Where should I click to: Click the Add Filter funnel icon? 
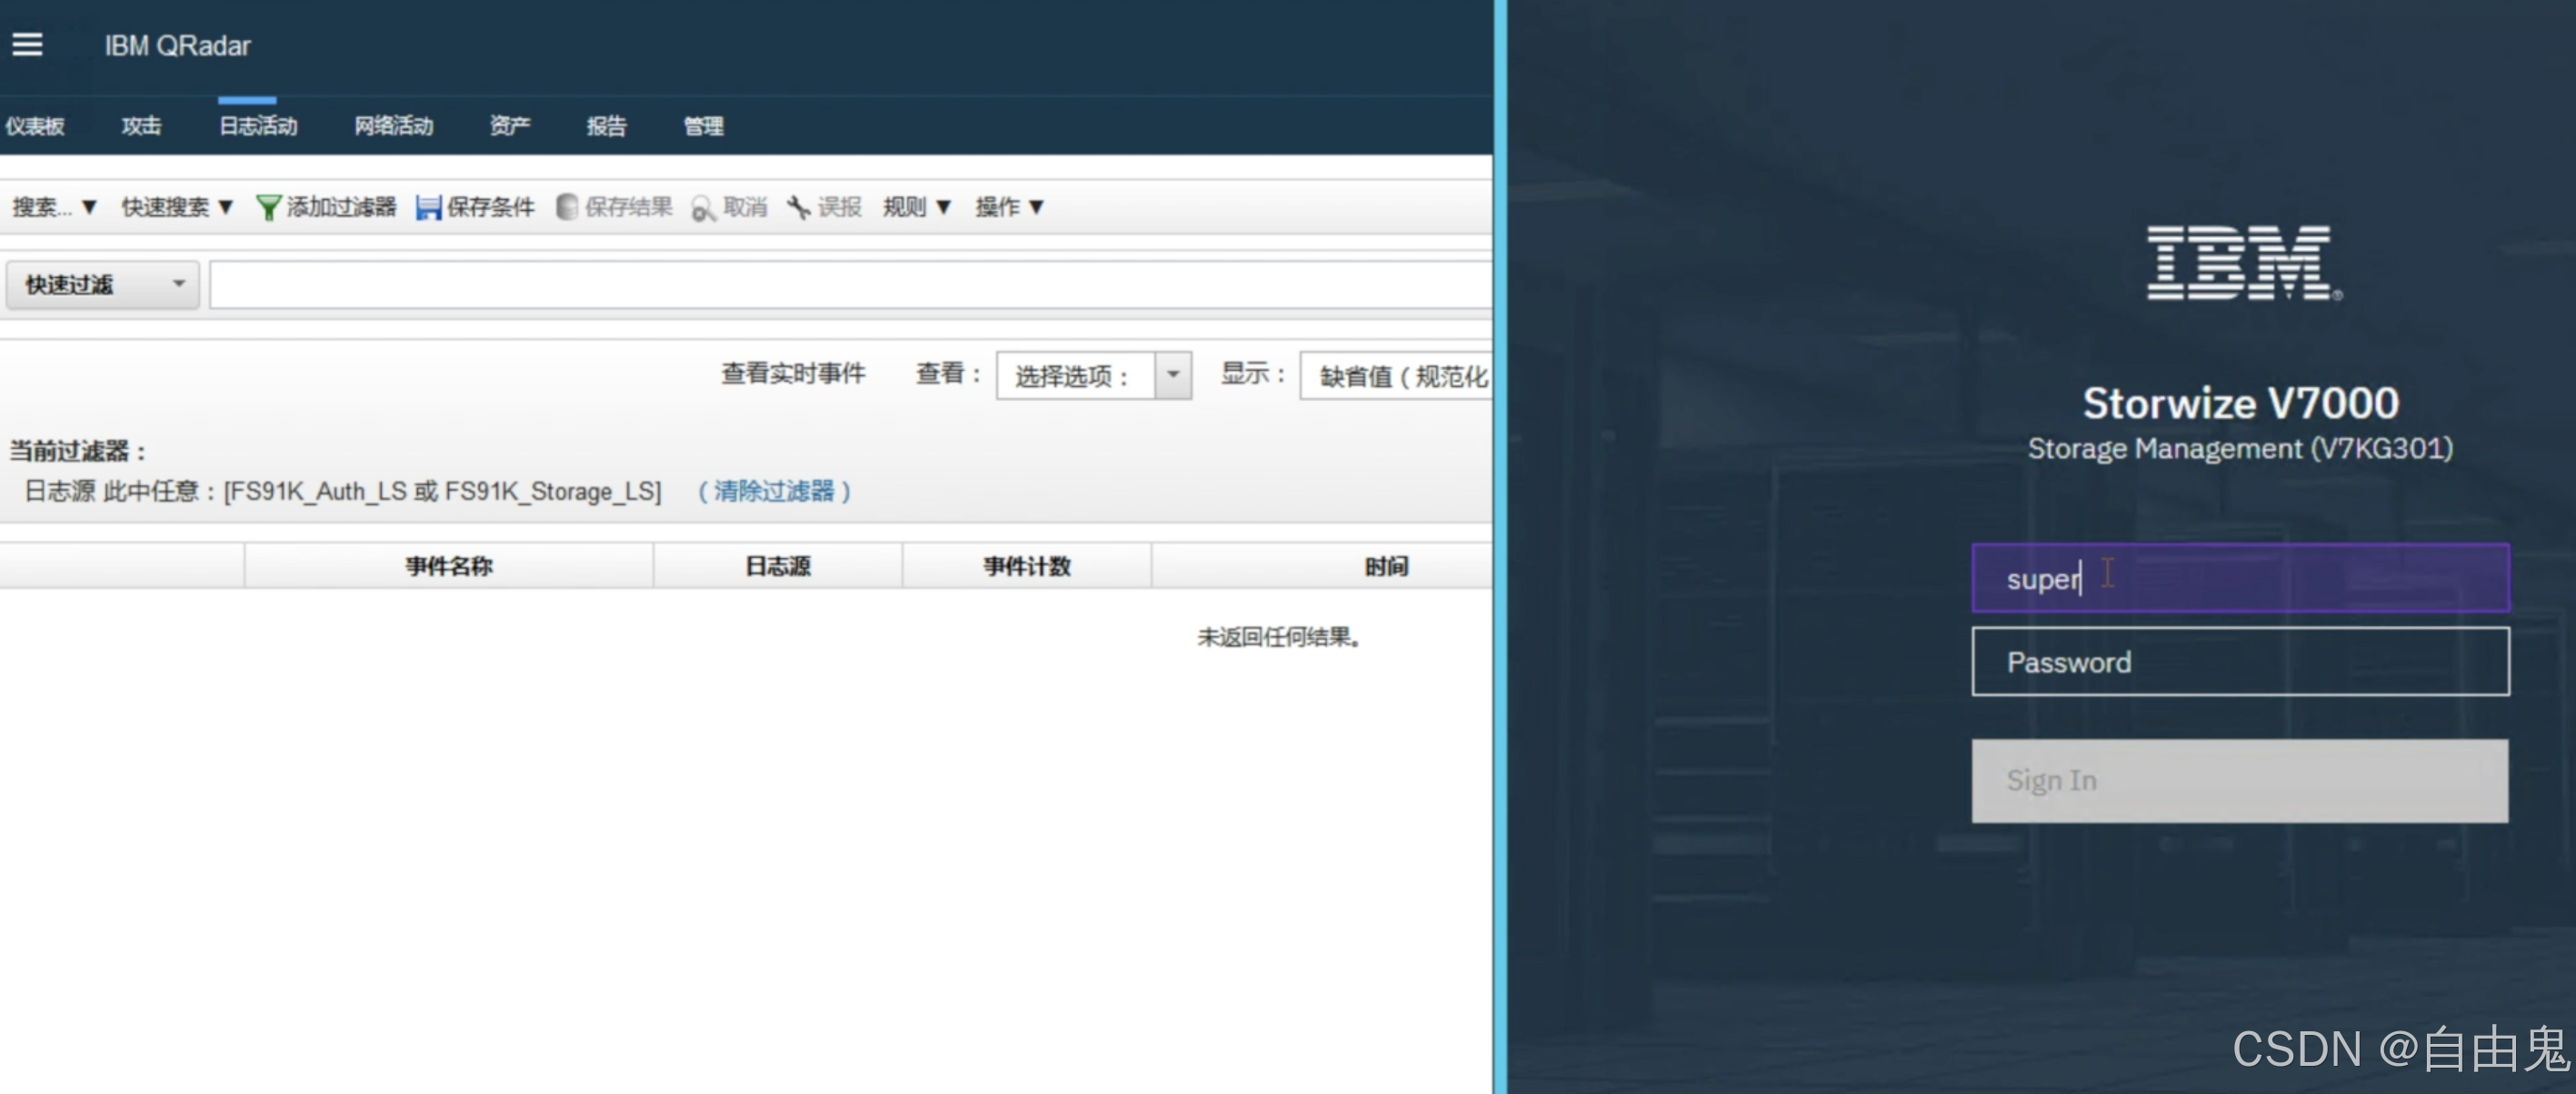pos(268,207)
